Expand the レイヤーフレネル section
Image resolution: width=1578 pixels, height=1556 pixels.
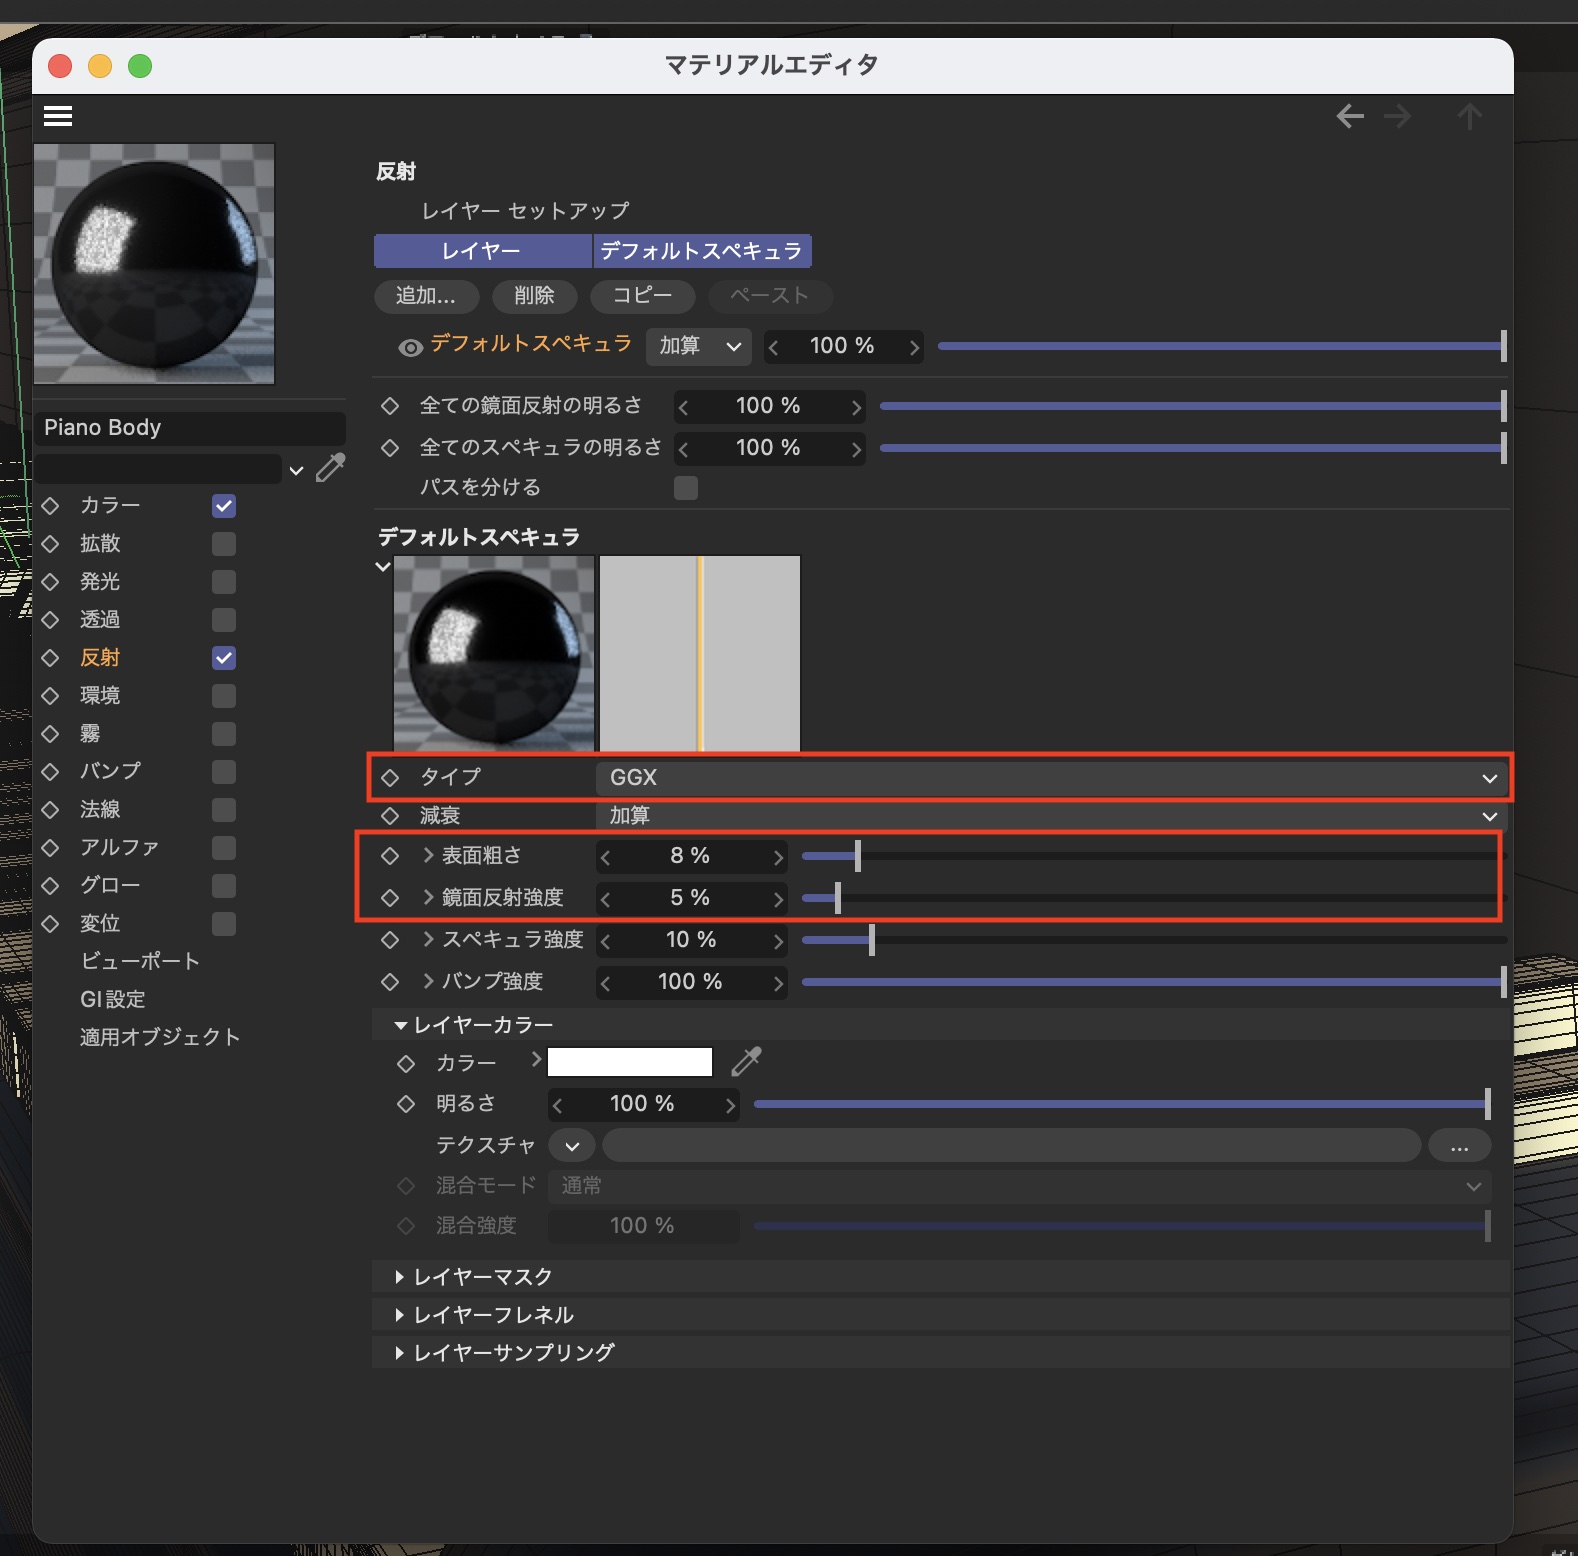[x=493, y=1315]
